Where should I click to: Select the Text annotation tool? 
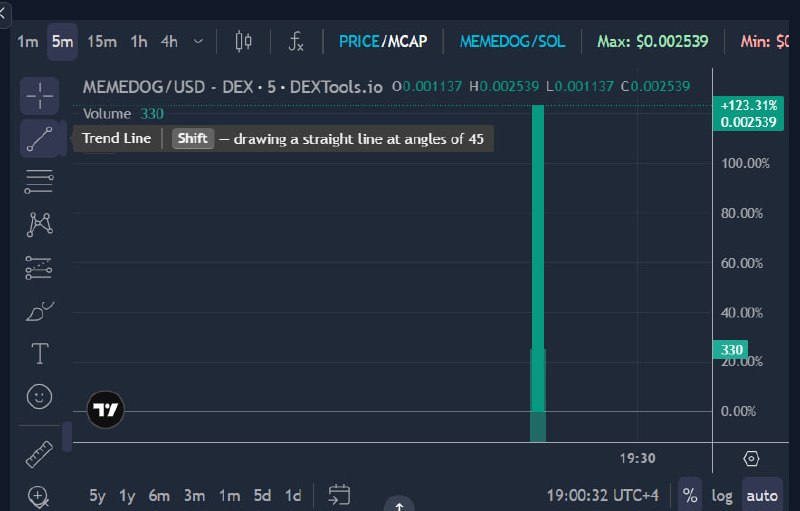tap(39, 353)
